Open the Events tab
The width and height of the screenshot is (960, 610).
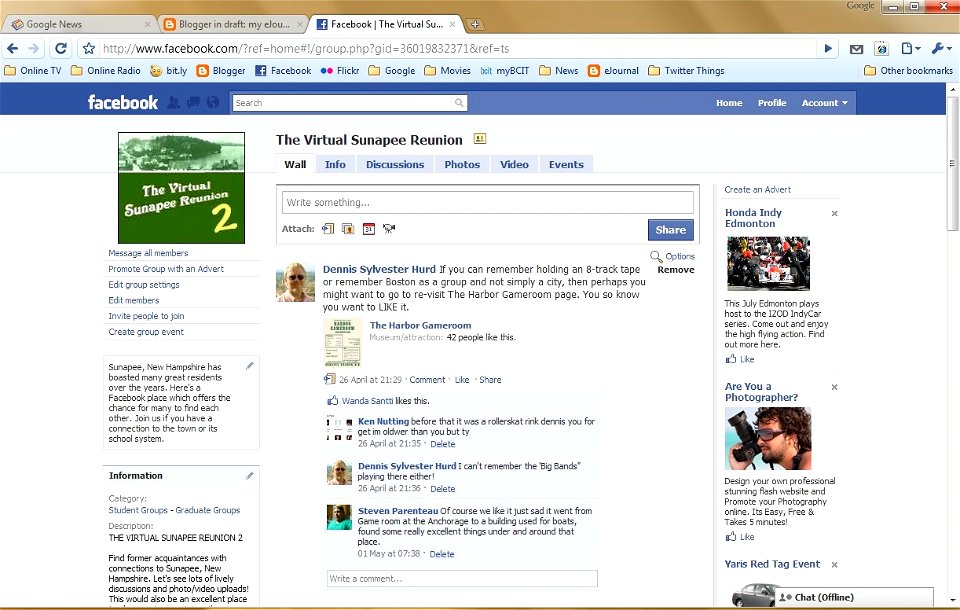566,164
